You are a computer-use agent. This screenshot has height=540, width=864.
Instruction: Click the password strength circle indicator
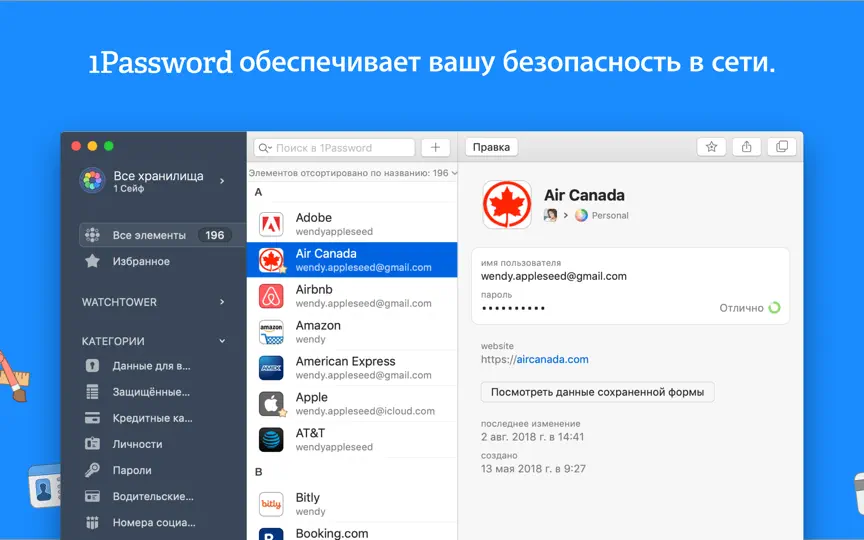[774, 307]
